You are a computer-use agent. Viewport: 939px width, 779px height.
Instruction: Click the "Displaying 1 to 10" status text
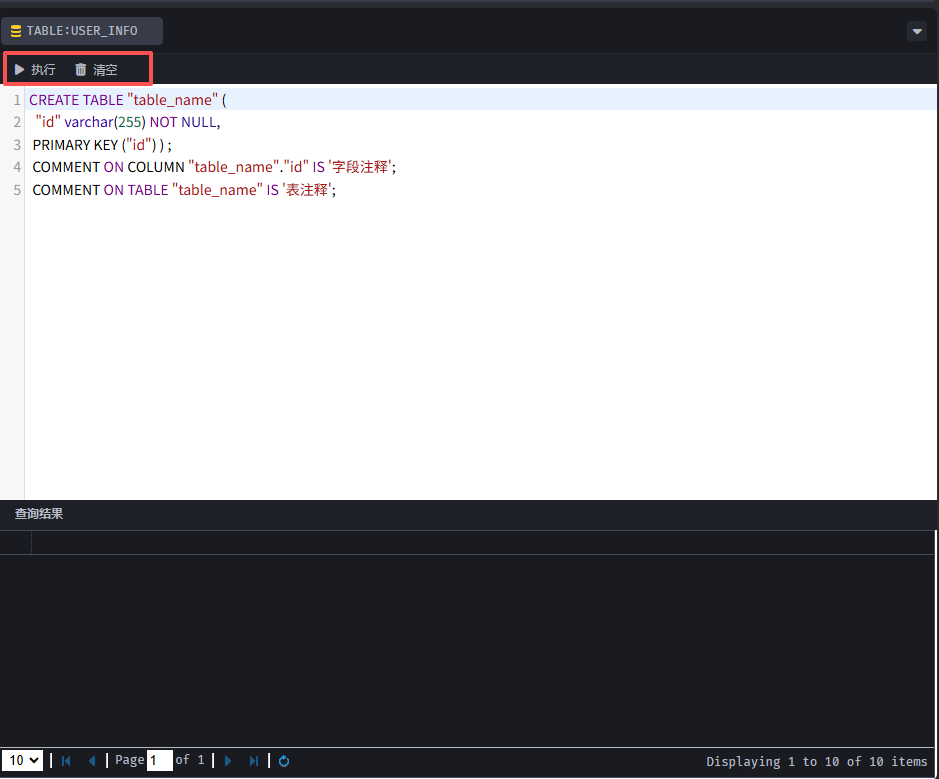tap(816, 762)
